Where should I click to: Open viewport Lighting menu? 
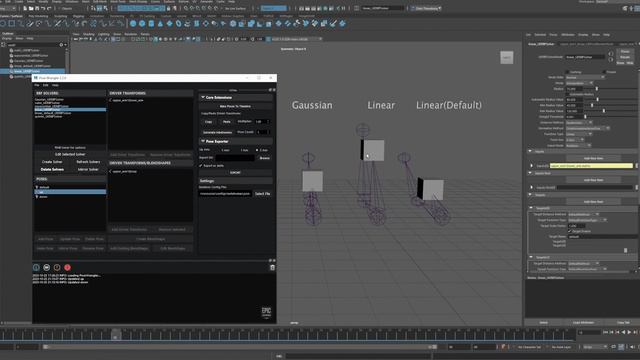click(x=104, y=34)
